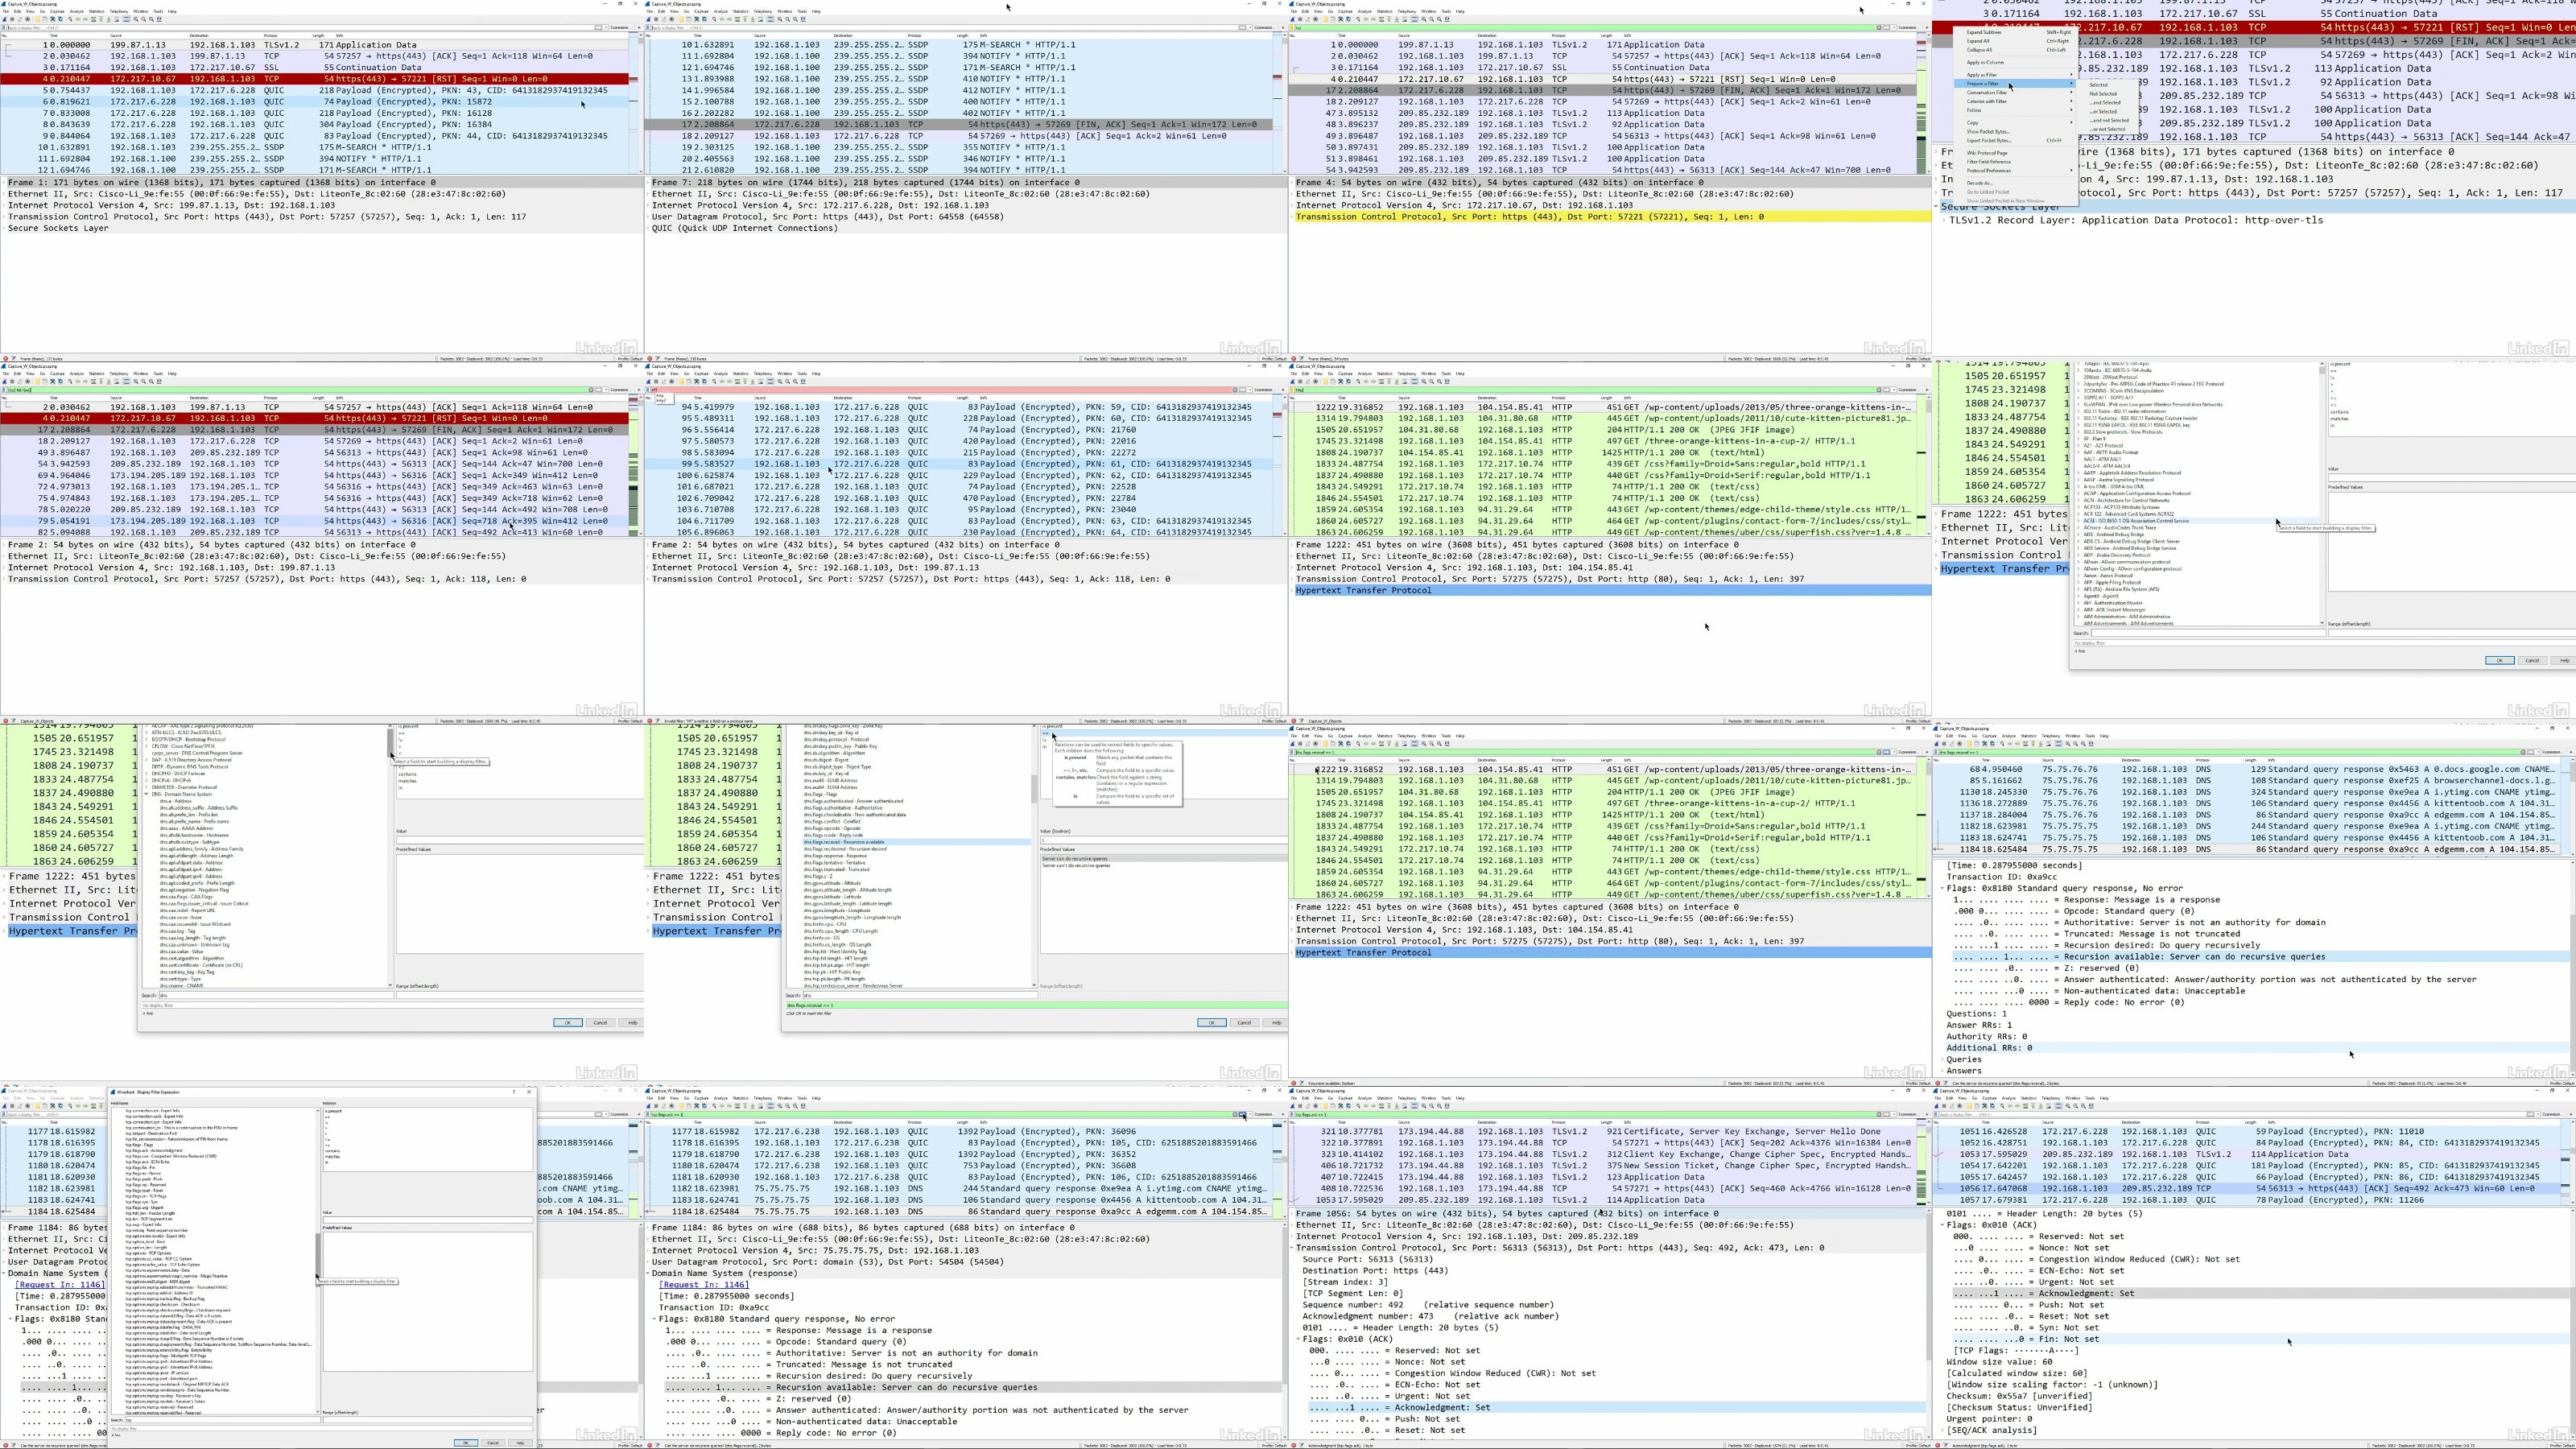Pick '...and not Selected' in the submenu

2110,121
